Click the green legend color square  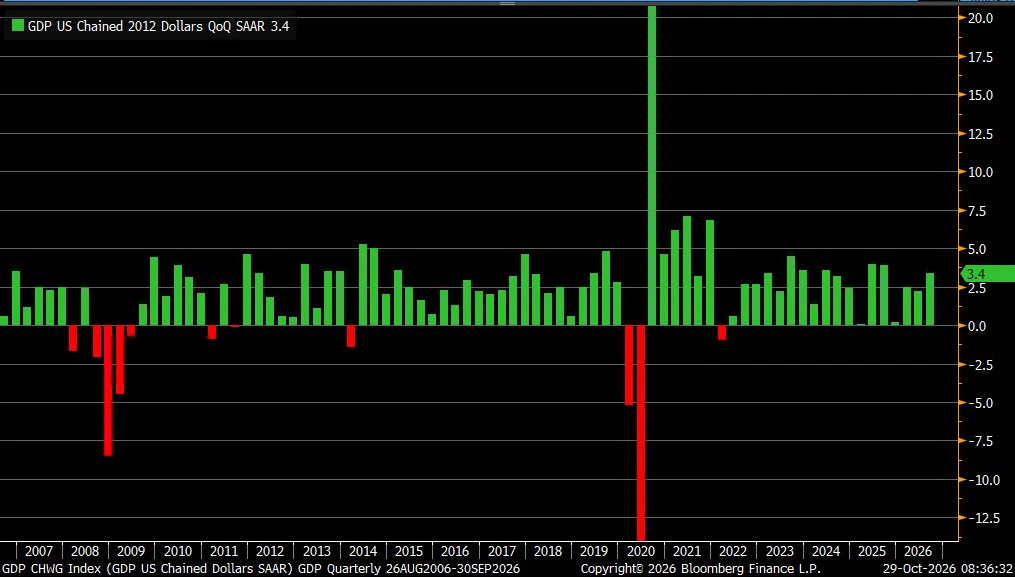(18, 26)
